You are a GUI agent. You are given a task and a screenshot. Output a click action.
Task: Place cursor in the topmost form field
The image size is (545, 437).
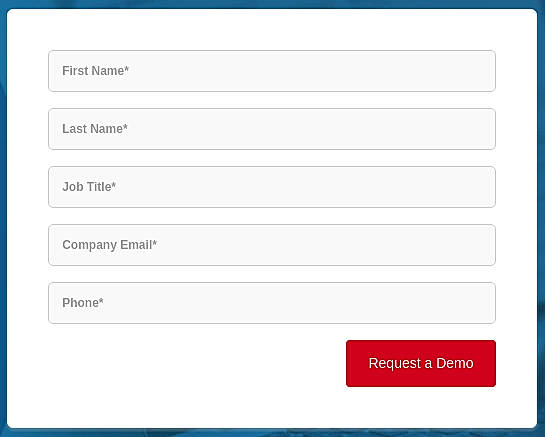pyautogui.click(x=272, y=71)
